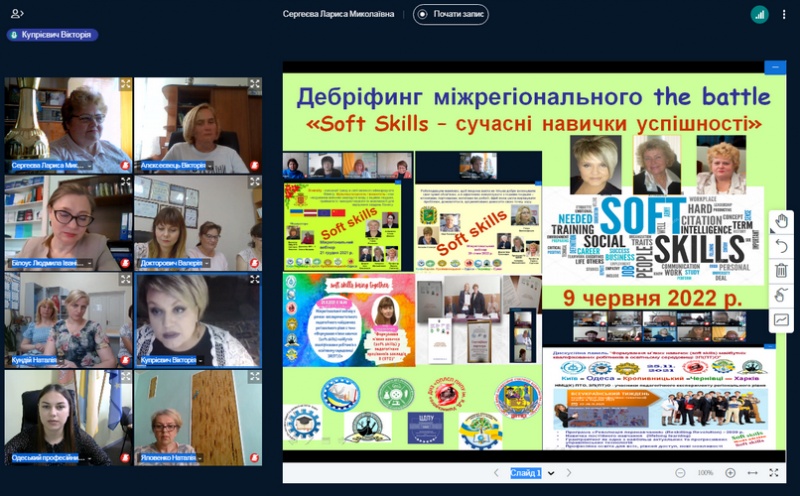Expand Сергеєва Лариса webcam to fullscreen
Screen dimensions: 800x496
pyautogui.click(x=125, y=85)
